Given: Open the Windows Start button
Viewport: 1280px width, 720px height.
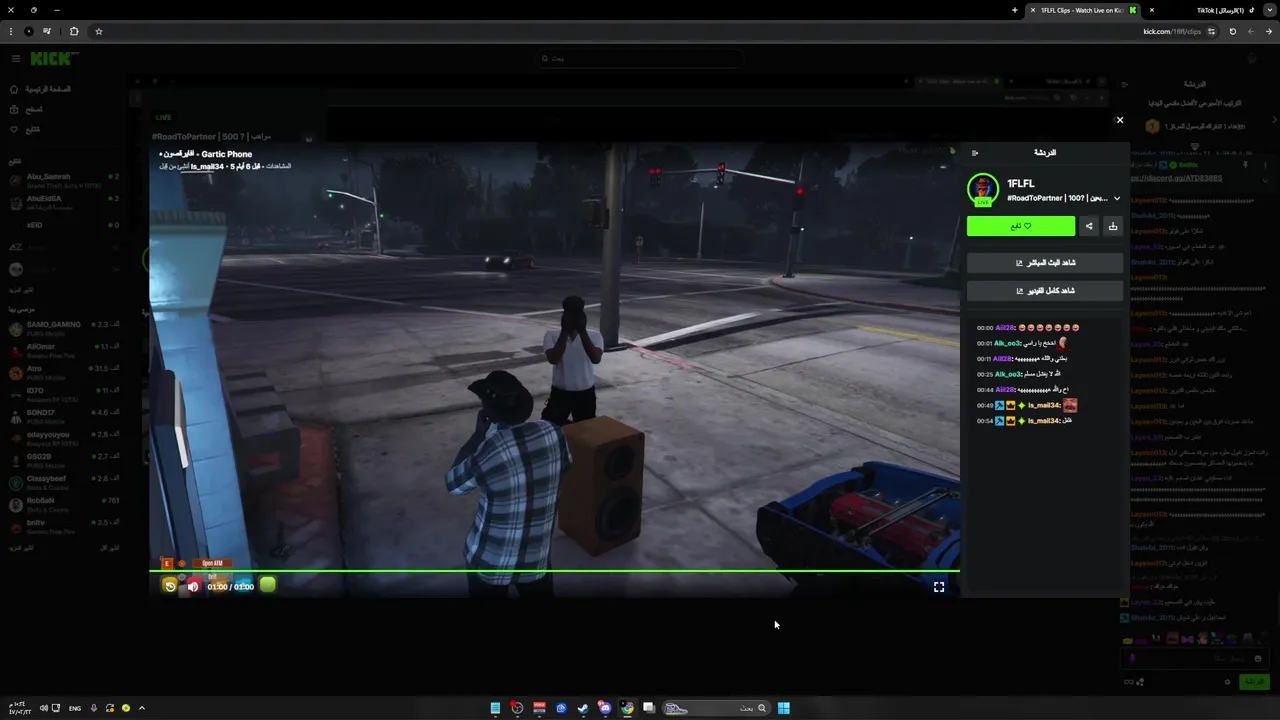Looking at the screenshot, I should click(x=784, y=708).
